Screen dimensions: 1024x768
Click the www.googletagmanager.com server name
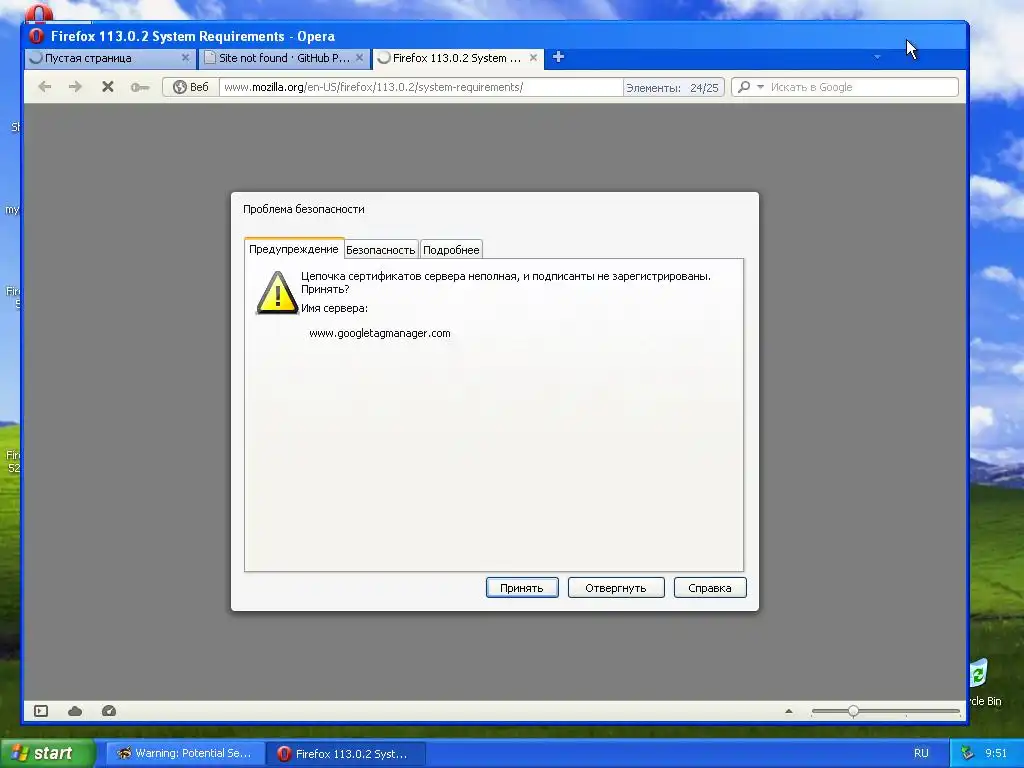379,333
